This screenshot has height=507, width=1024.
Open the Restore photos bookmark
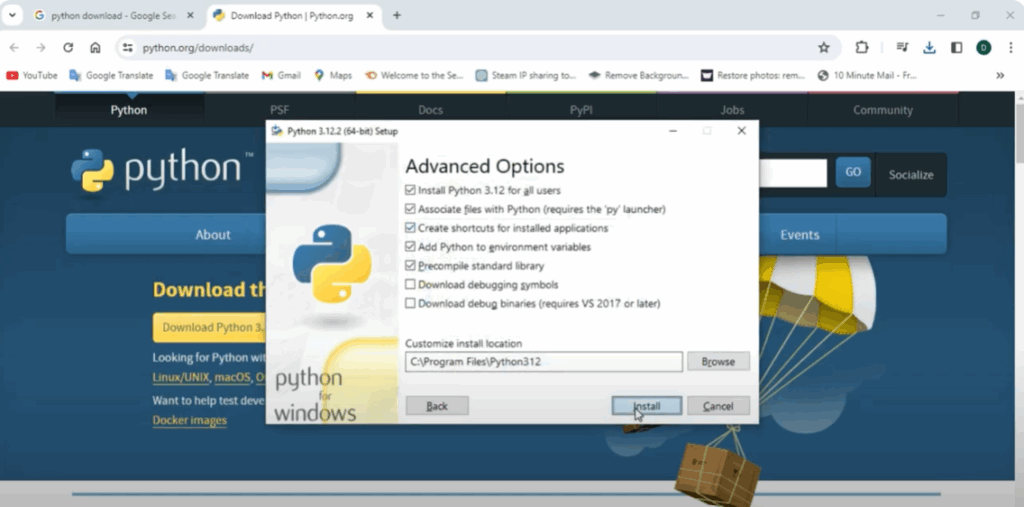tap(753, 76)
